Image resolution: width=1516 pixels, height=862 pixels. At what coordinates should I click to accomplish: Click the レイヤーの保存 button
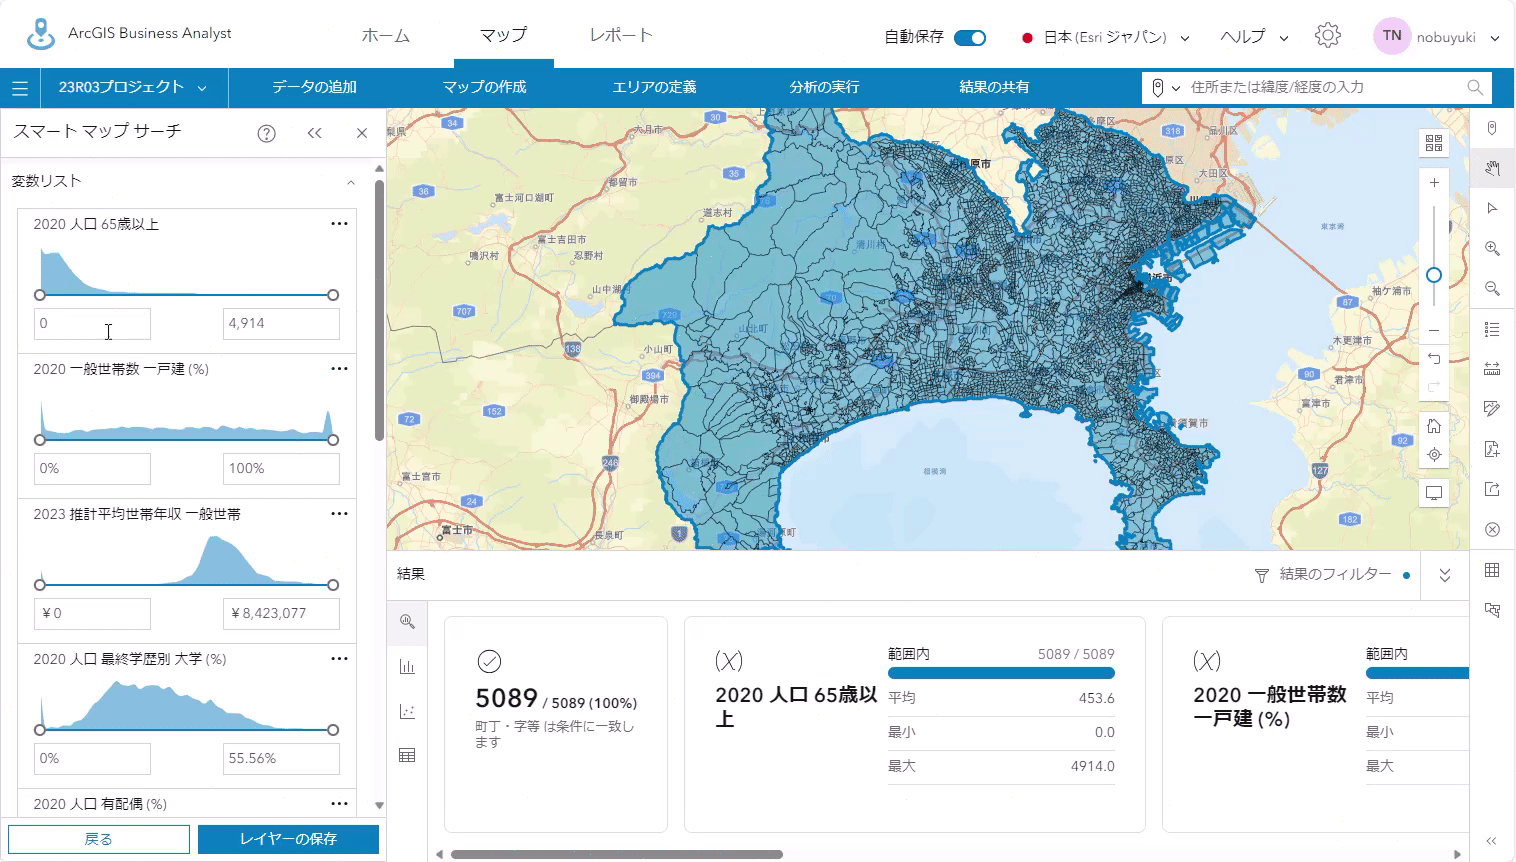(x=288, y=839)
